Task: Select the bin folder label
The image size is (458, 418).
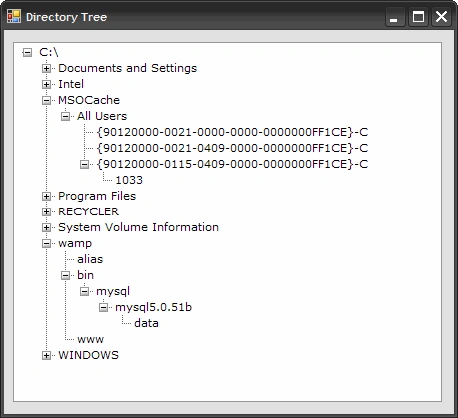Action: pos(85,275)
